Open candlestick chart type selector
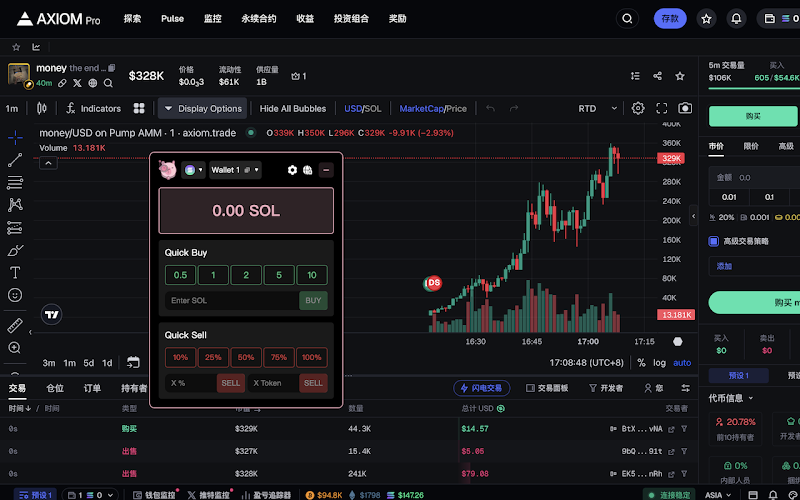Screen dimensions: 800x500 [x=42, y=108]
